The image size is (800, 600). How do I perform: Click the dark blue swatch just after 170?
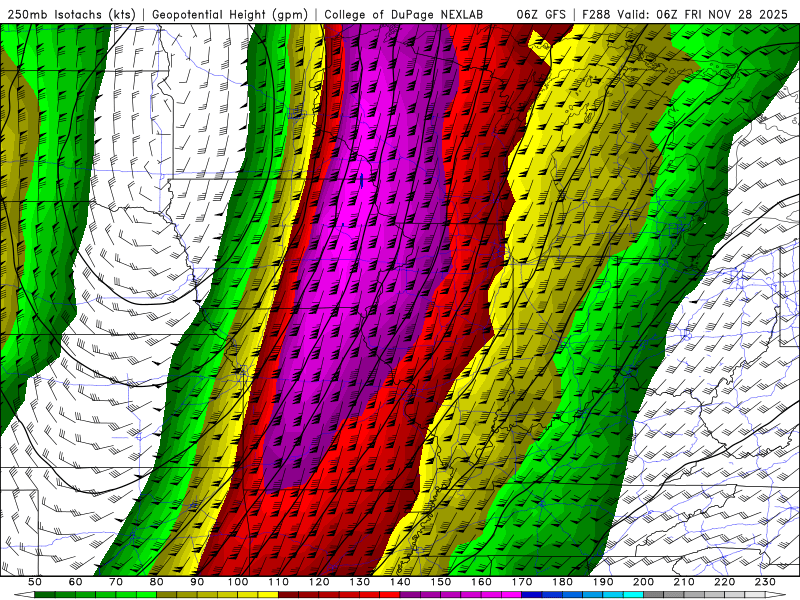532,595
